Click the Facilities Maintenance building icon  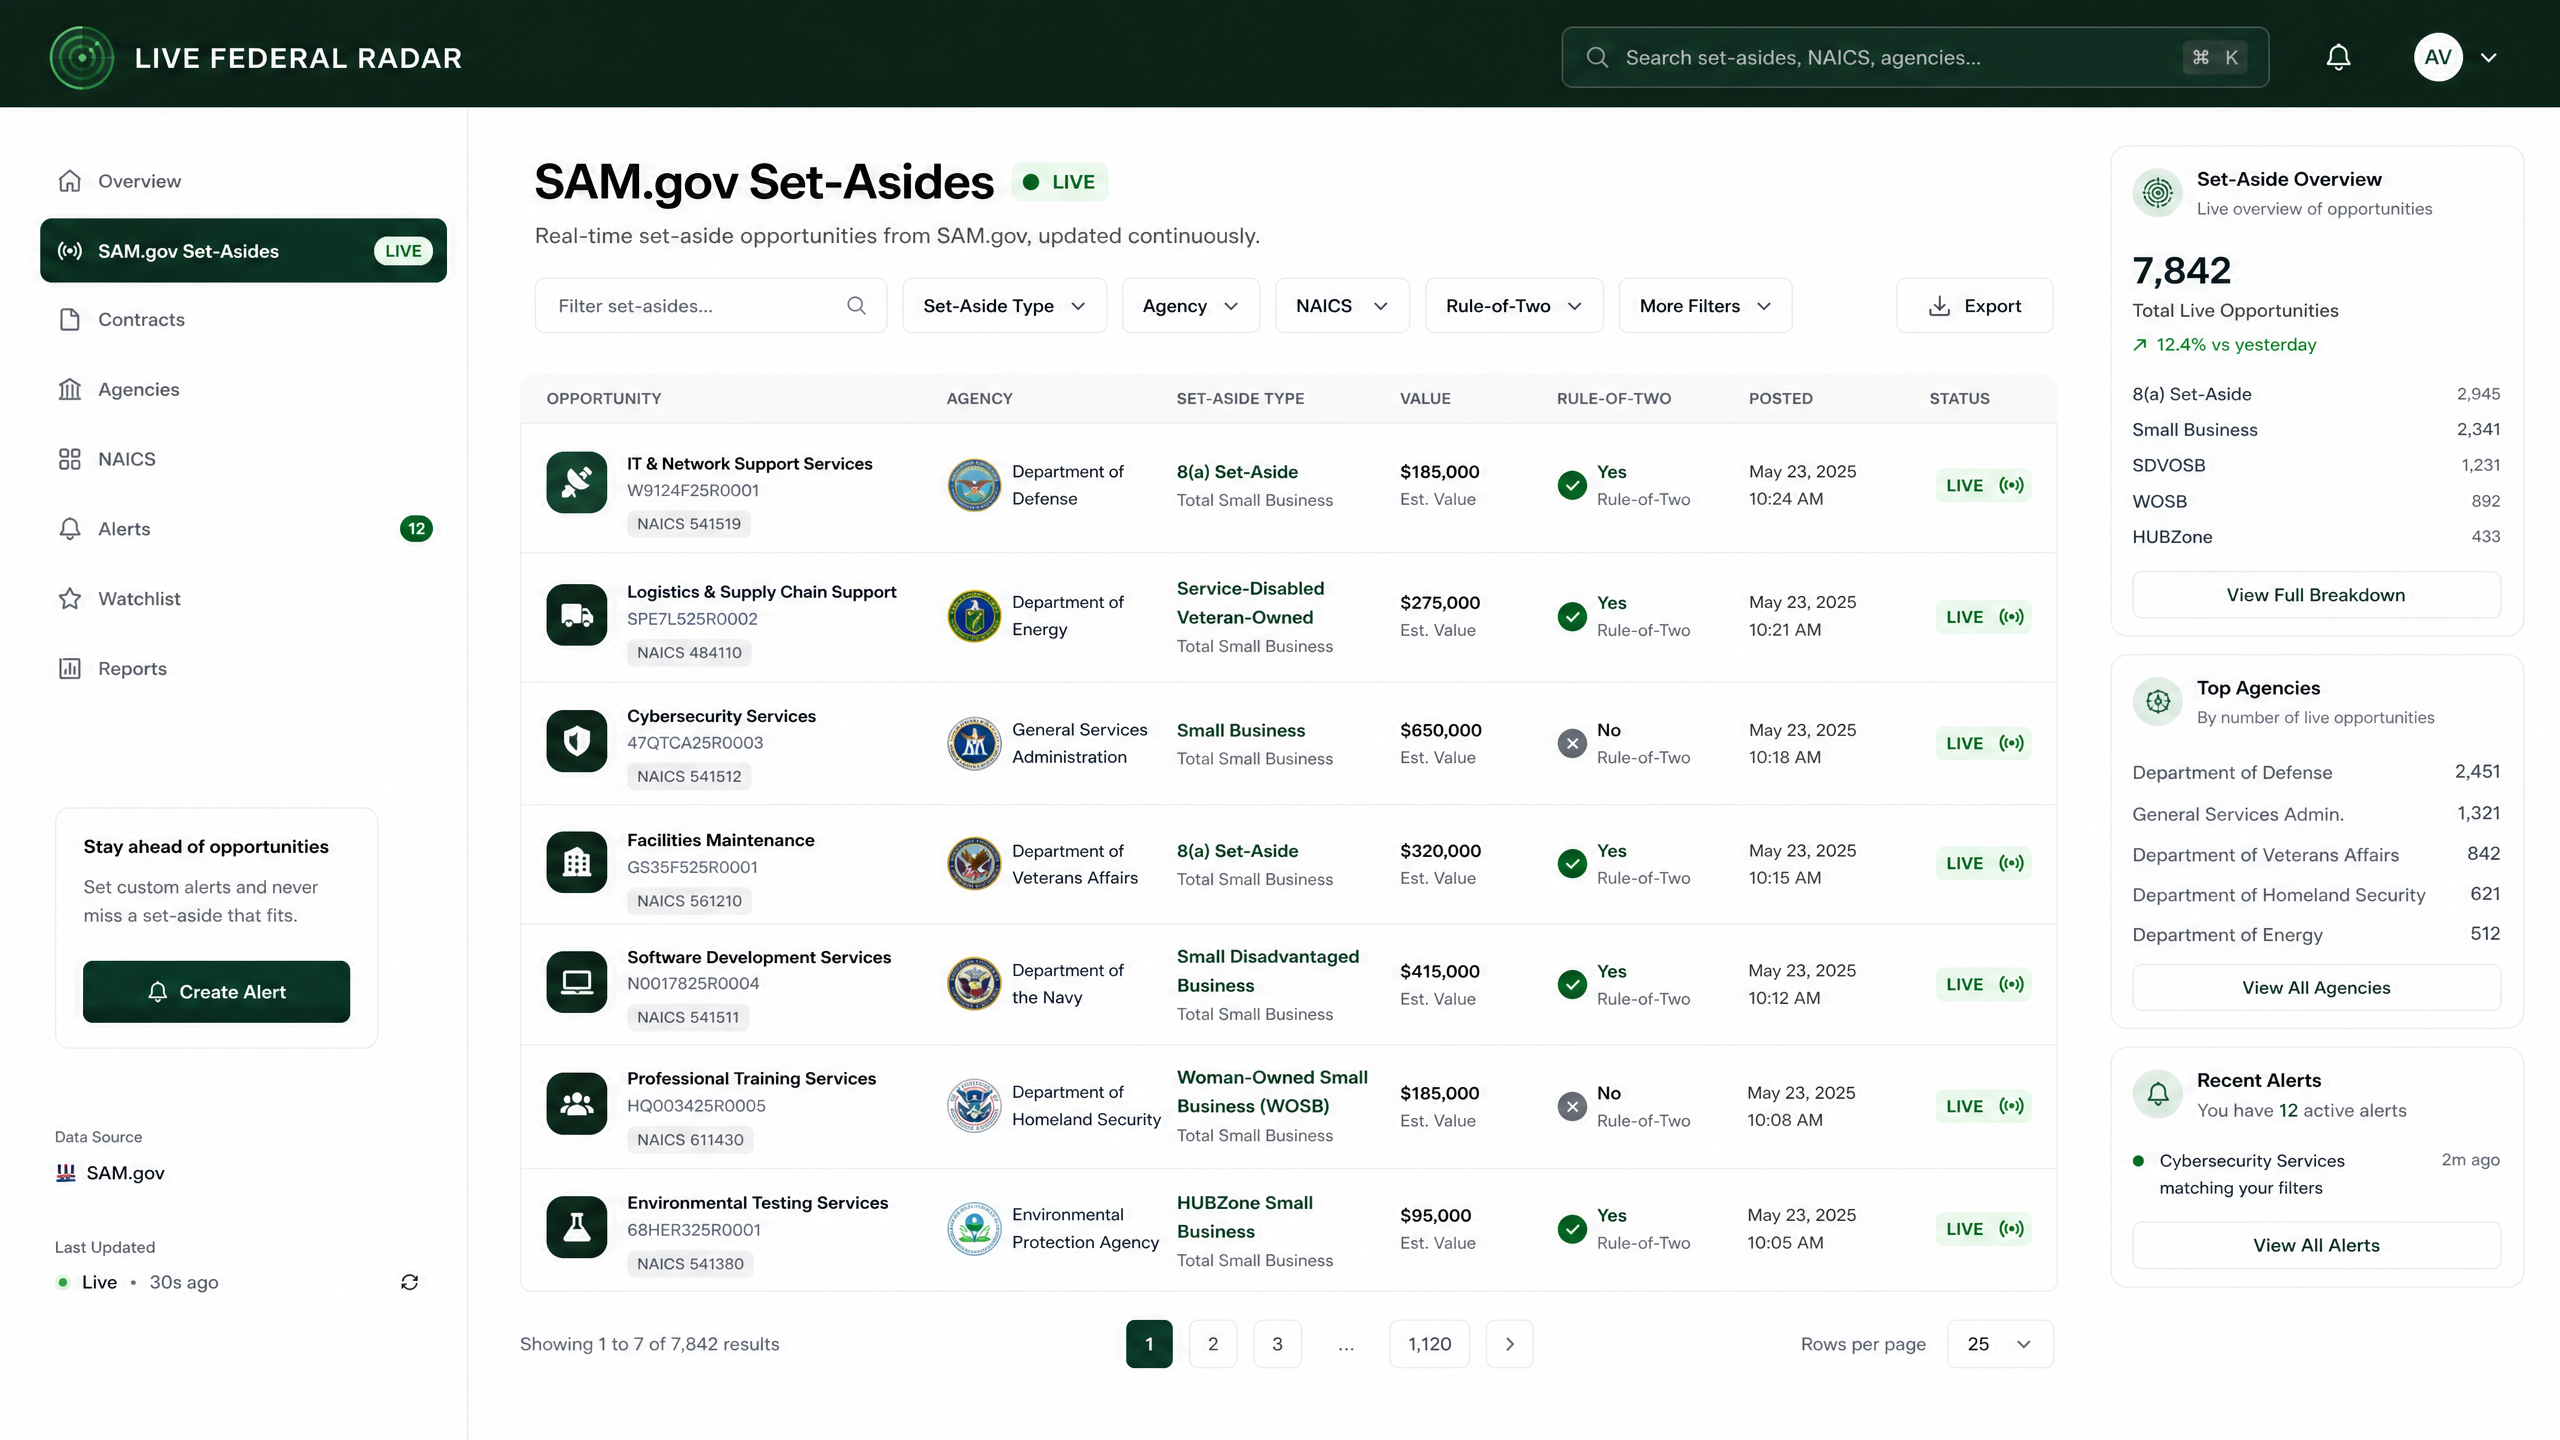576,862
